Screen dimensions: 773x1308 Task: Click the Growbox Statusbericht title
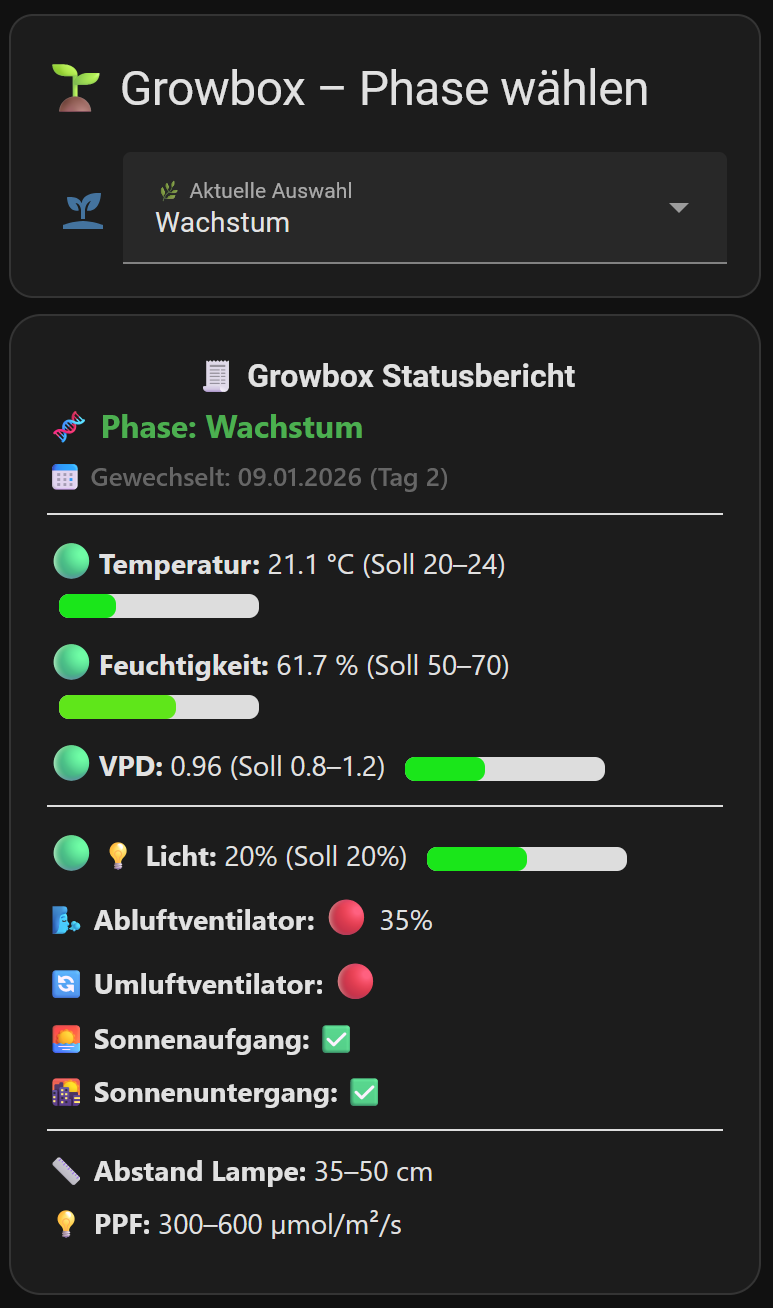tap(412, 375)
